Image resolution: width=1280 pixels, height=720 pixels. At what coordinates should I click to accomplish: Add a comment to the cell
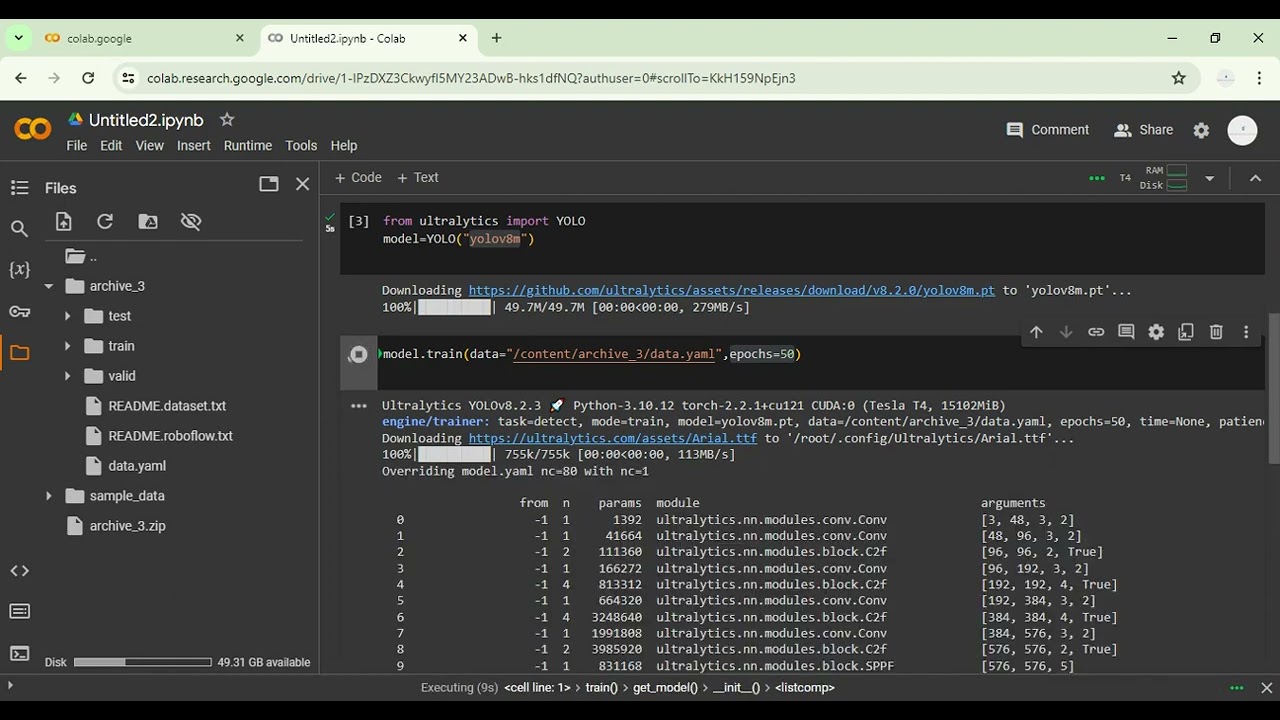click(1126, 332)
